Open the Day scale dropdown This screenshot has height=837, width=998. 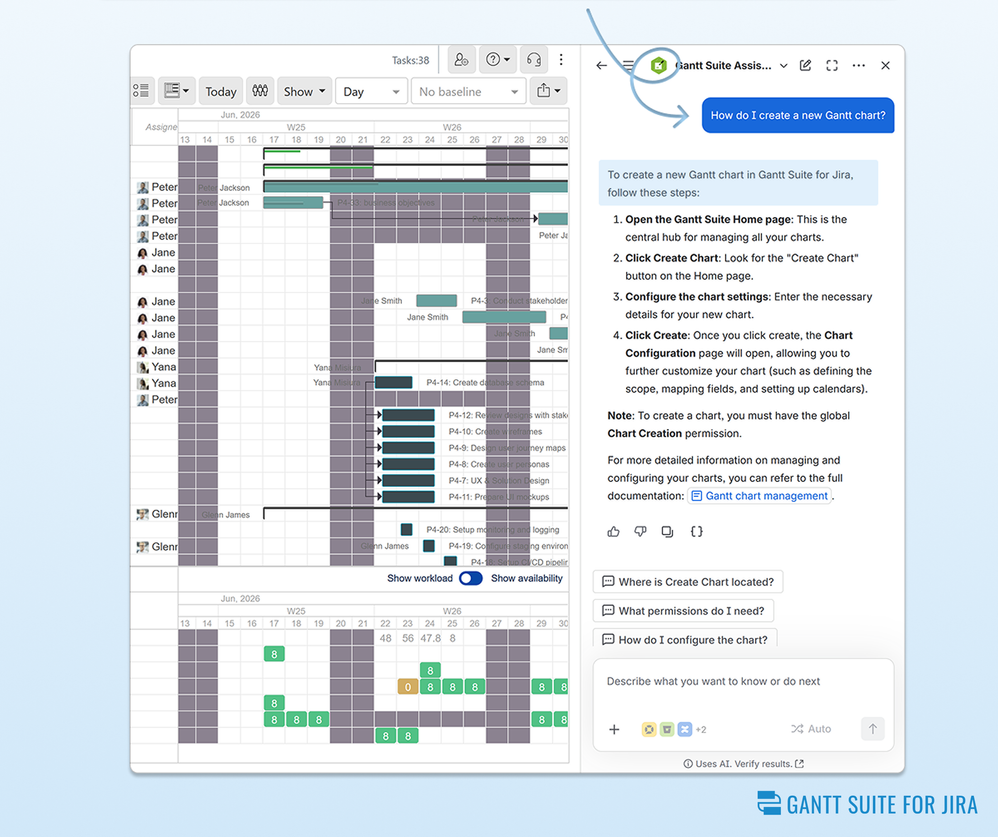372,92
